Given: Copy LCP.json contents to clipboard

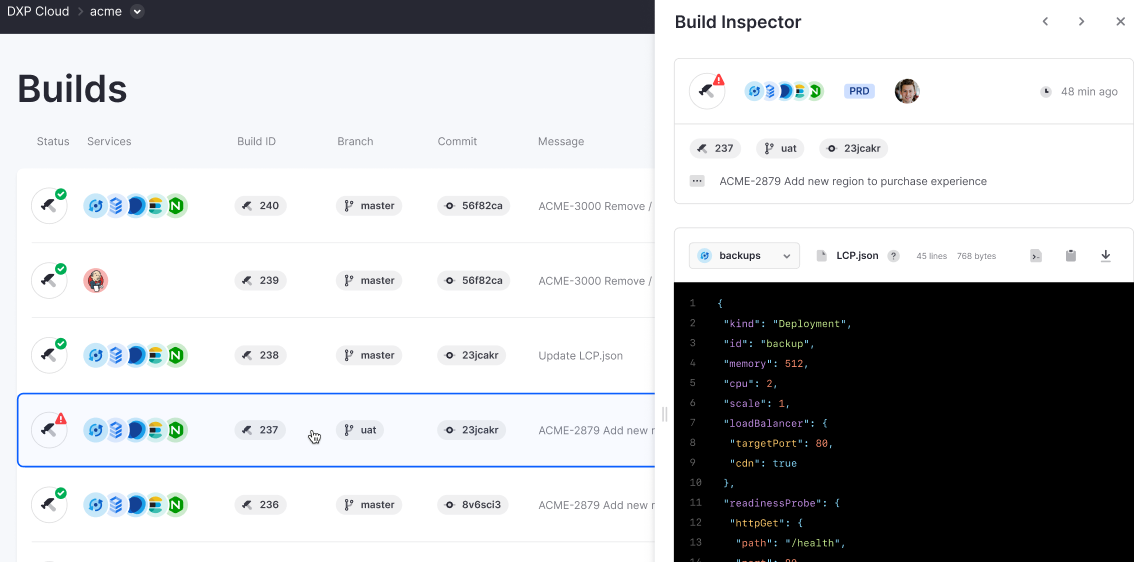Looking at the screenshot, I should [1070, 256].
